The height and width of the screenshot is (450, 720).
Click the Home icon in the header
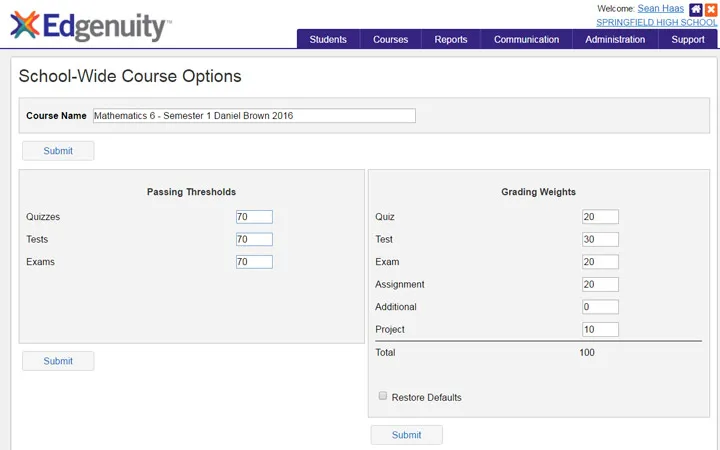(x=696, y=9)
